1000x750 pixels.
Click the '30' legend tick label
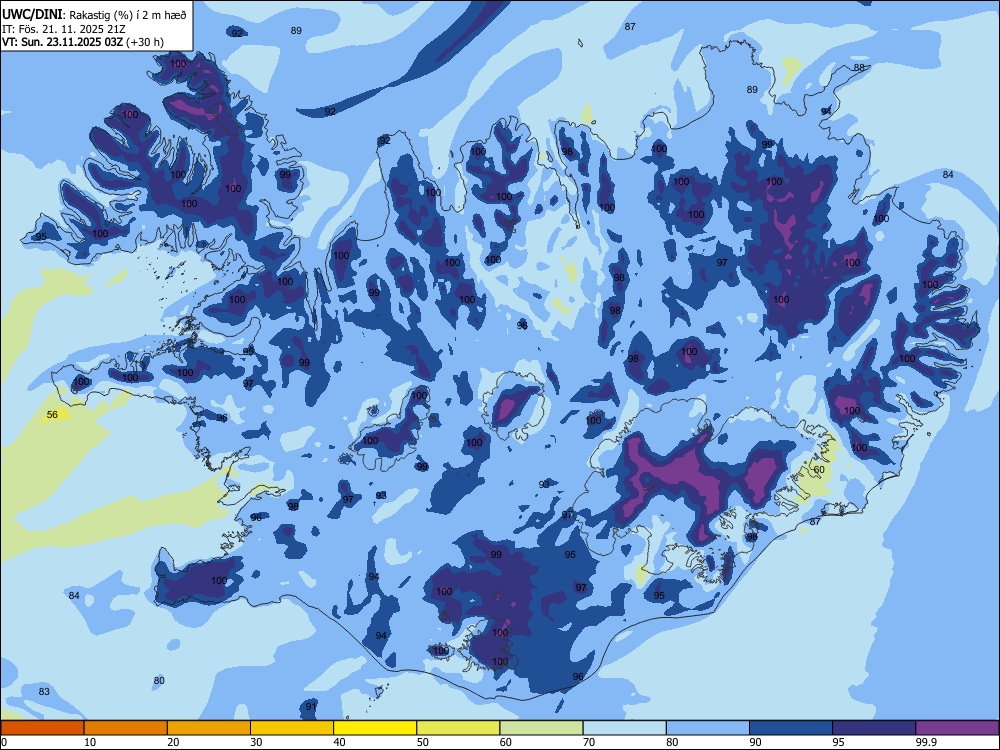click(x=256, y=742)
